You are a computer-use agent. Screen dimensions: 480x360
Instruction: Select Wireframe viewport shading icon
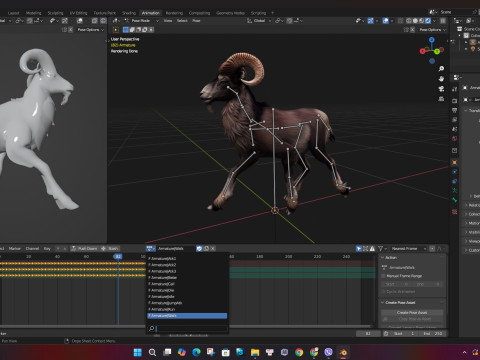point(409,21)
